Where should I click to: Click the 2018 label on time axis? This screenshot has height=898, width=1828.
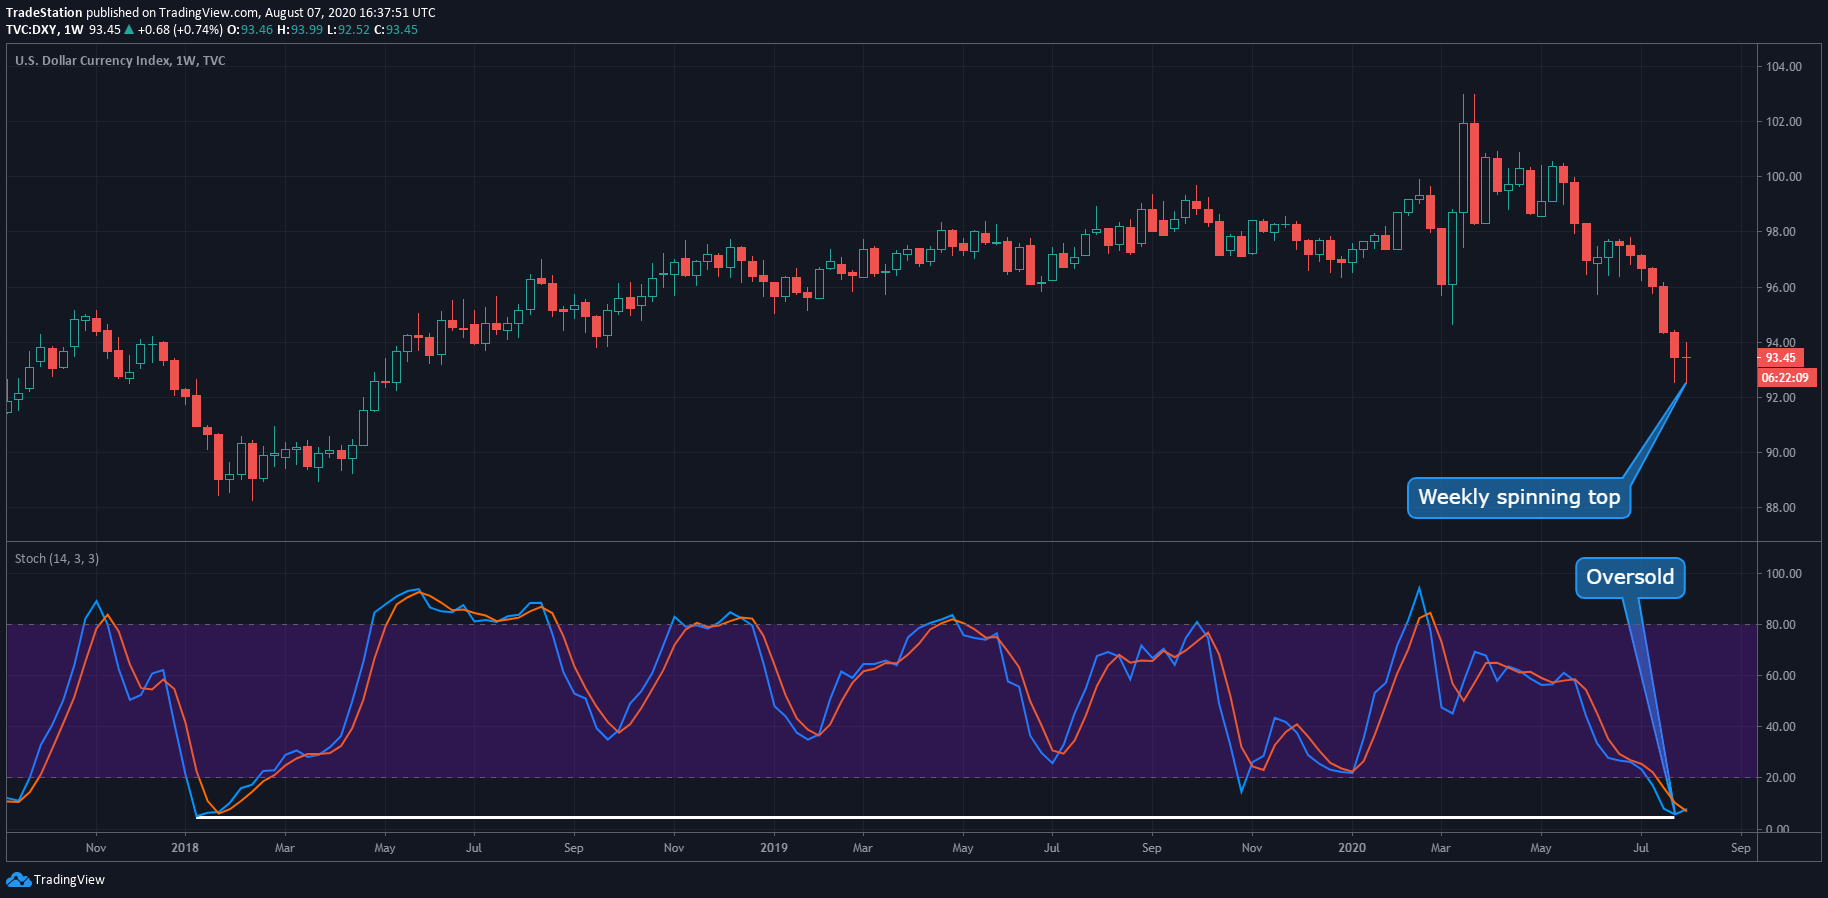(185, 848)
